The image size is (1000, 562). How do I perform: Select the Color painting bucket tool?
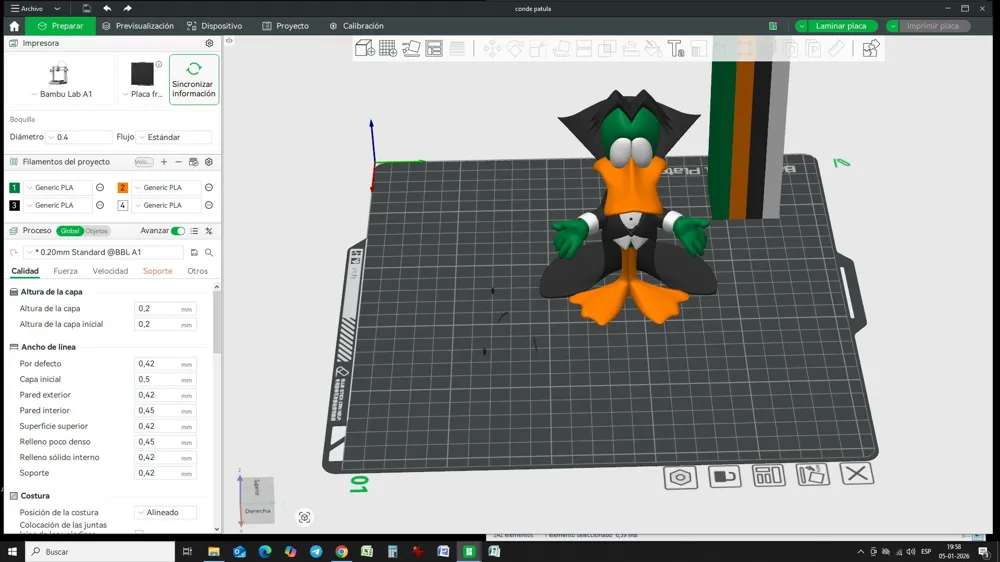coord(653,48)
